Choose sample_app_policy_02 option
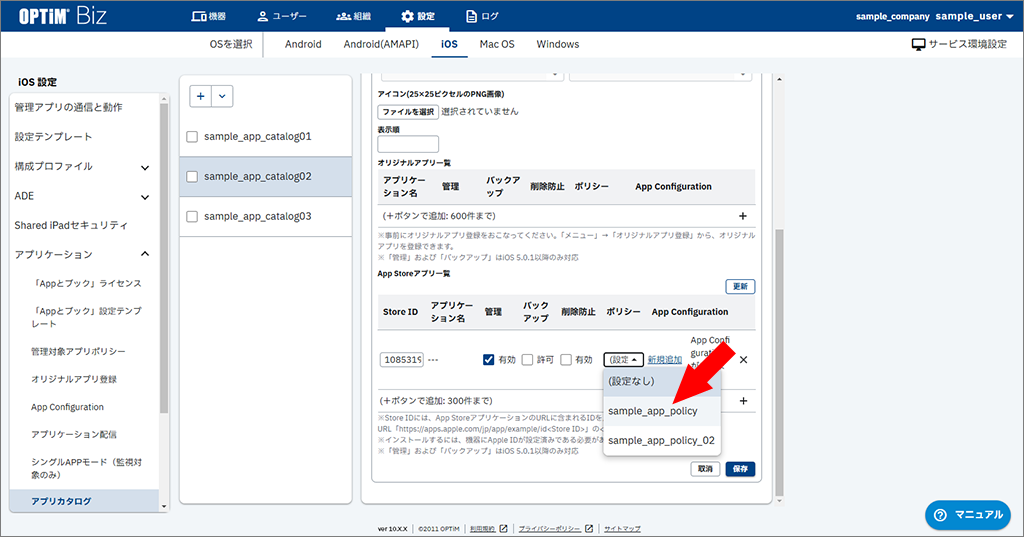 coord(662,440)
